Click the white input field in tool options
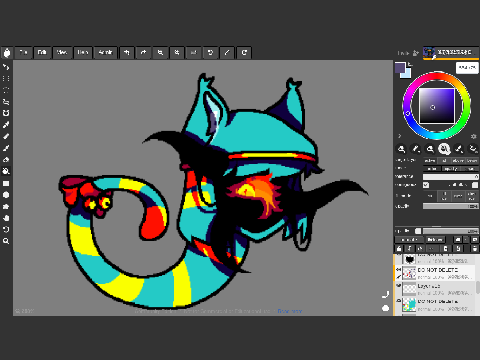This screenshot has height=360, width=480. [x=451, y=177]
